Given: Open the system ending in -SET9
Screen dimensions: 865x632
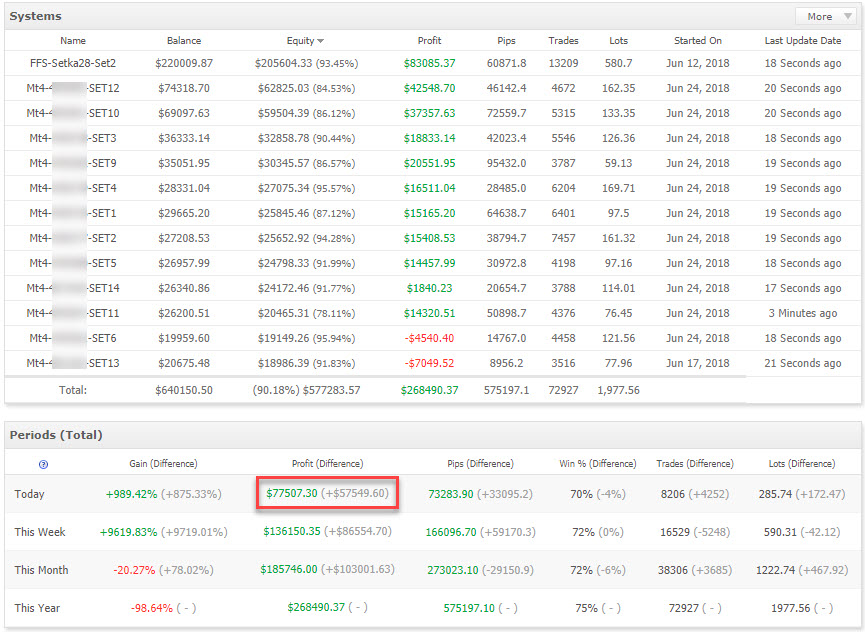Looking at the screenshot, I should (73, 163).
